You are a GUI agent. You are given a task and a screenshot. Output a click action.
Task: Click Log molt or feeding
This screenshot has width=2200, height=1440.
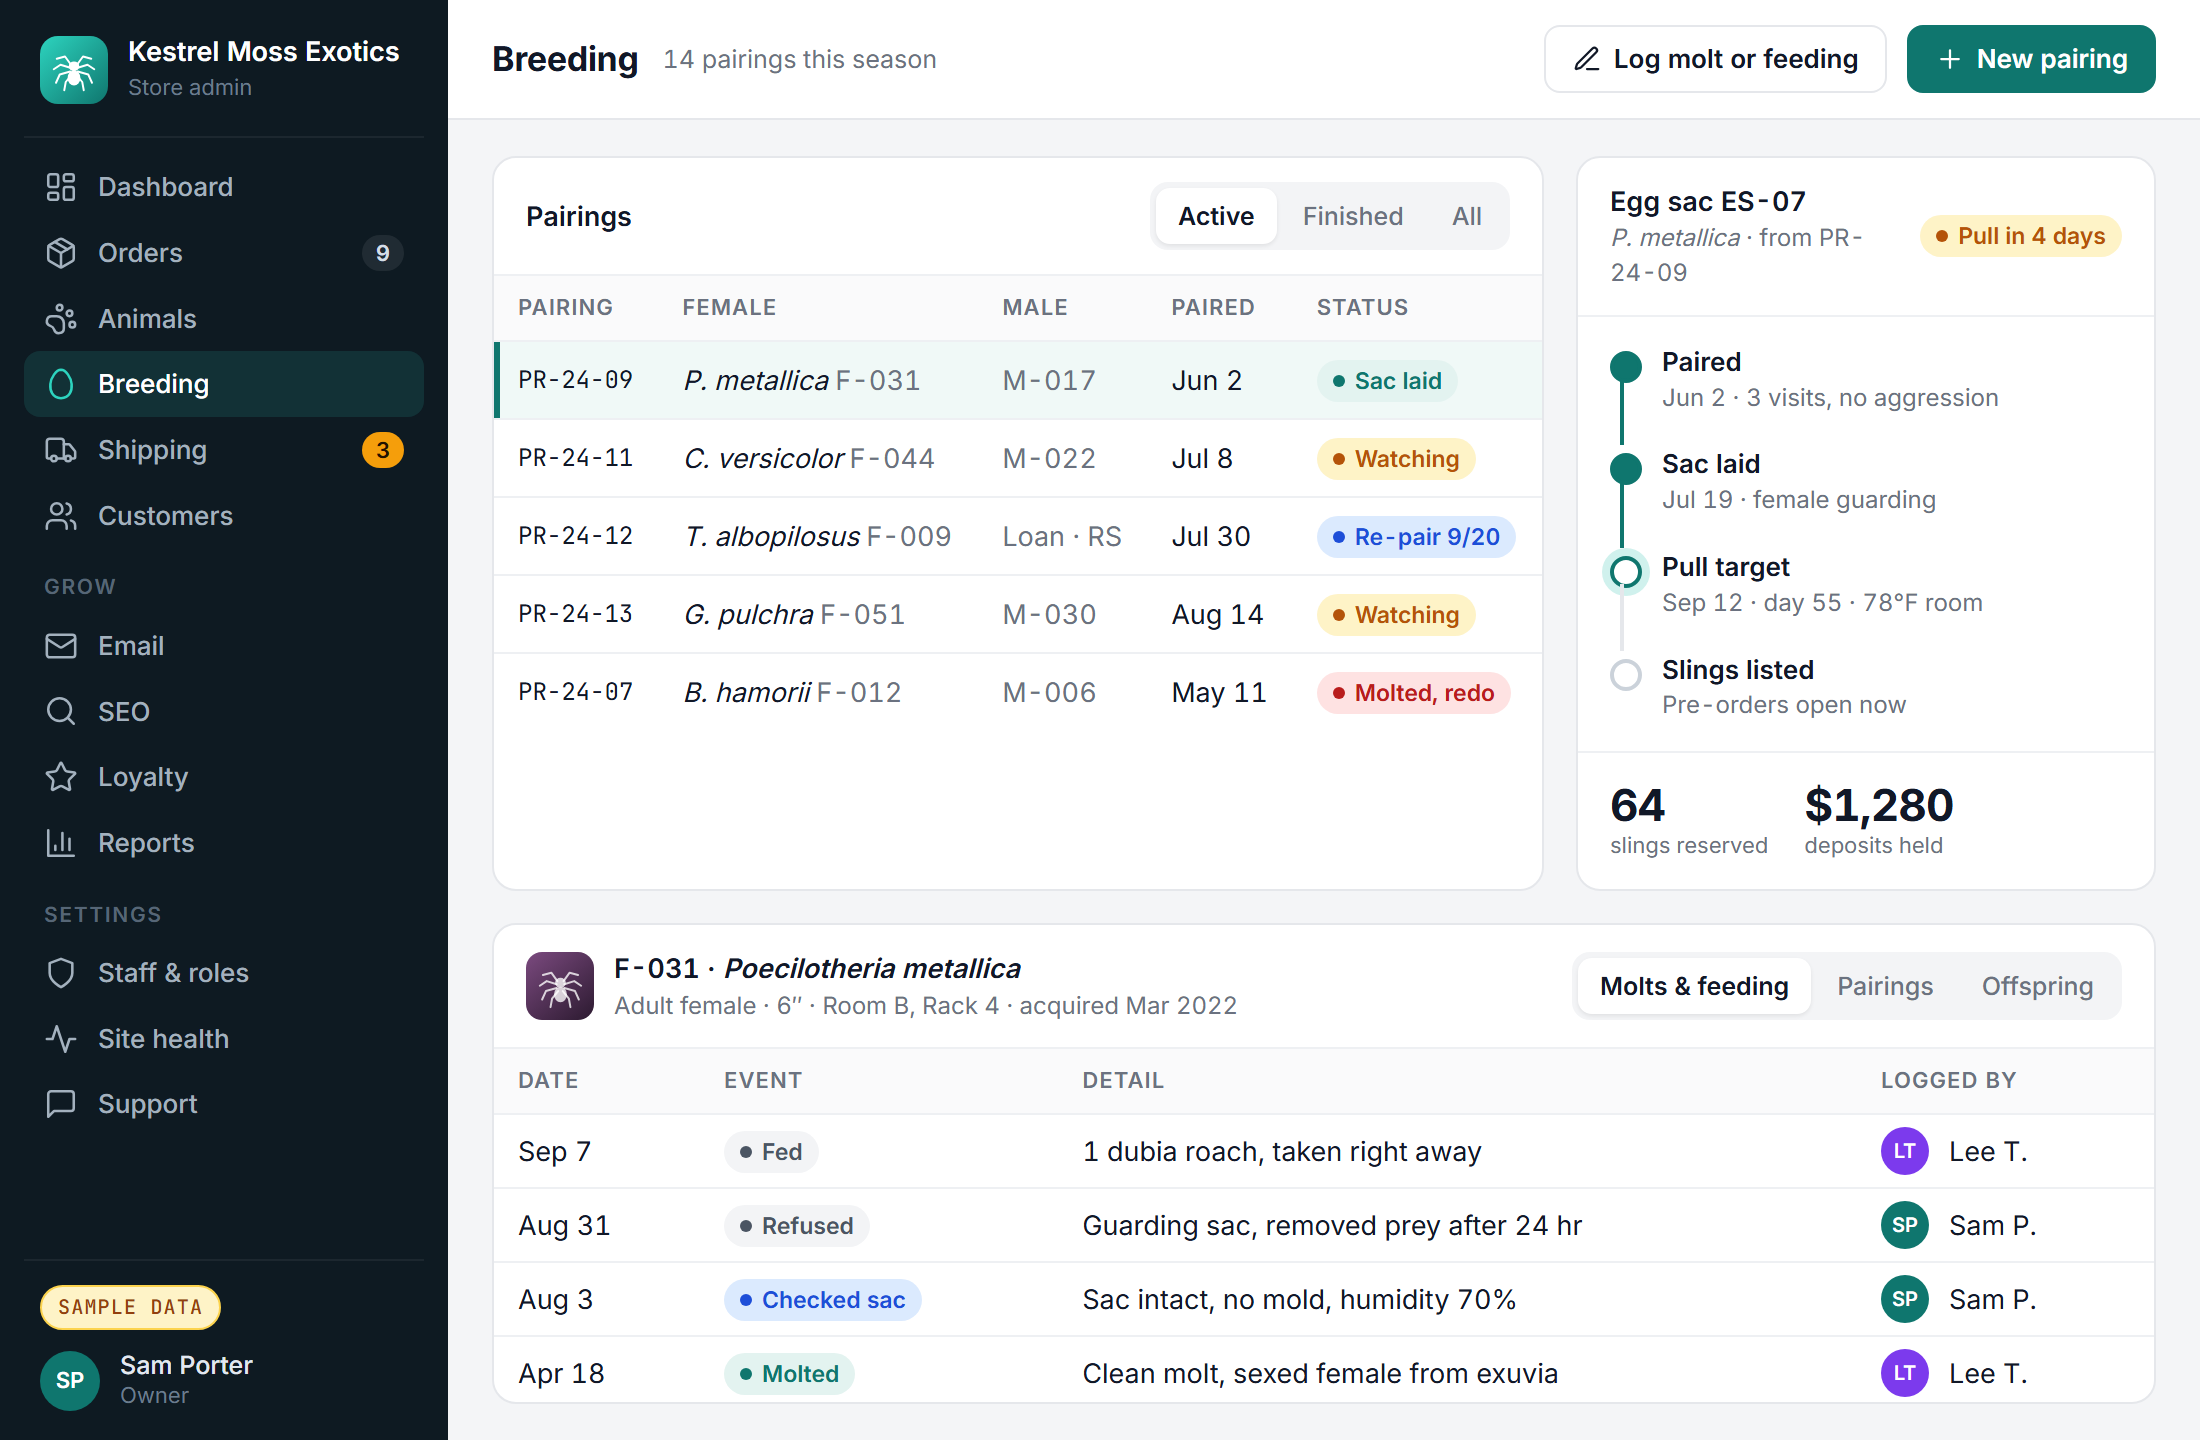tap(1715, 59)
